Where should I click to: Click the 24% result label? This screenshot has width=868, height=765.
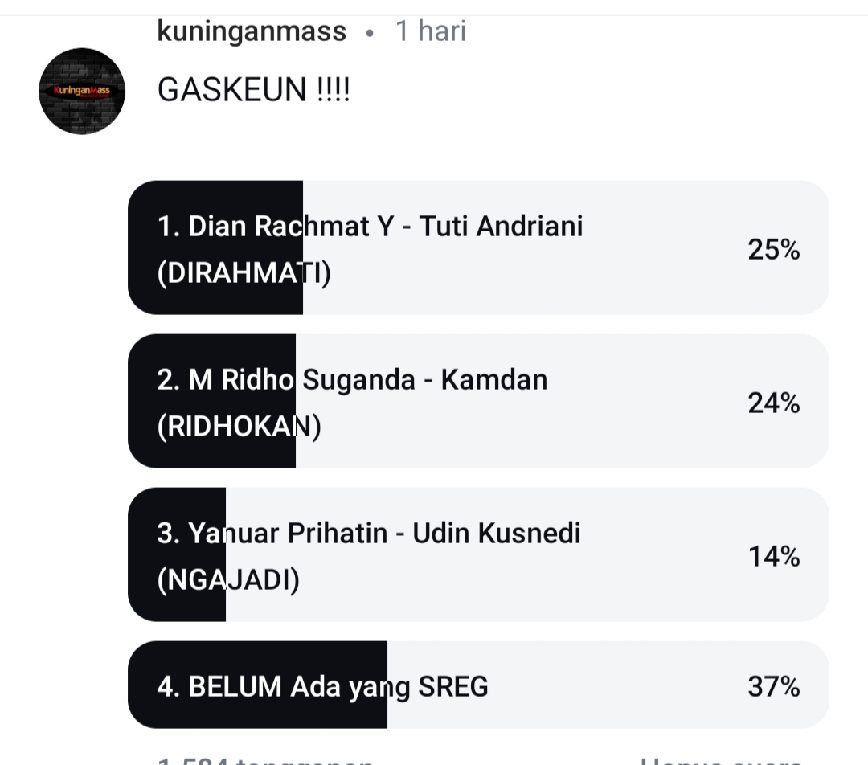774,403
